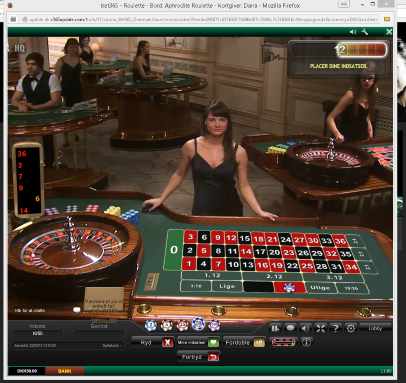Select the dark blue 50 chip
The image size is (406, 383).
(x=198, y=324)
